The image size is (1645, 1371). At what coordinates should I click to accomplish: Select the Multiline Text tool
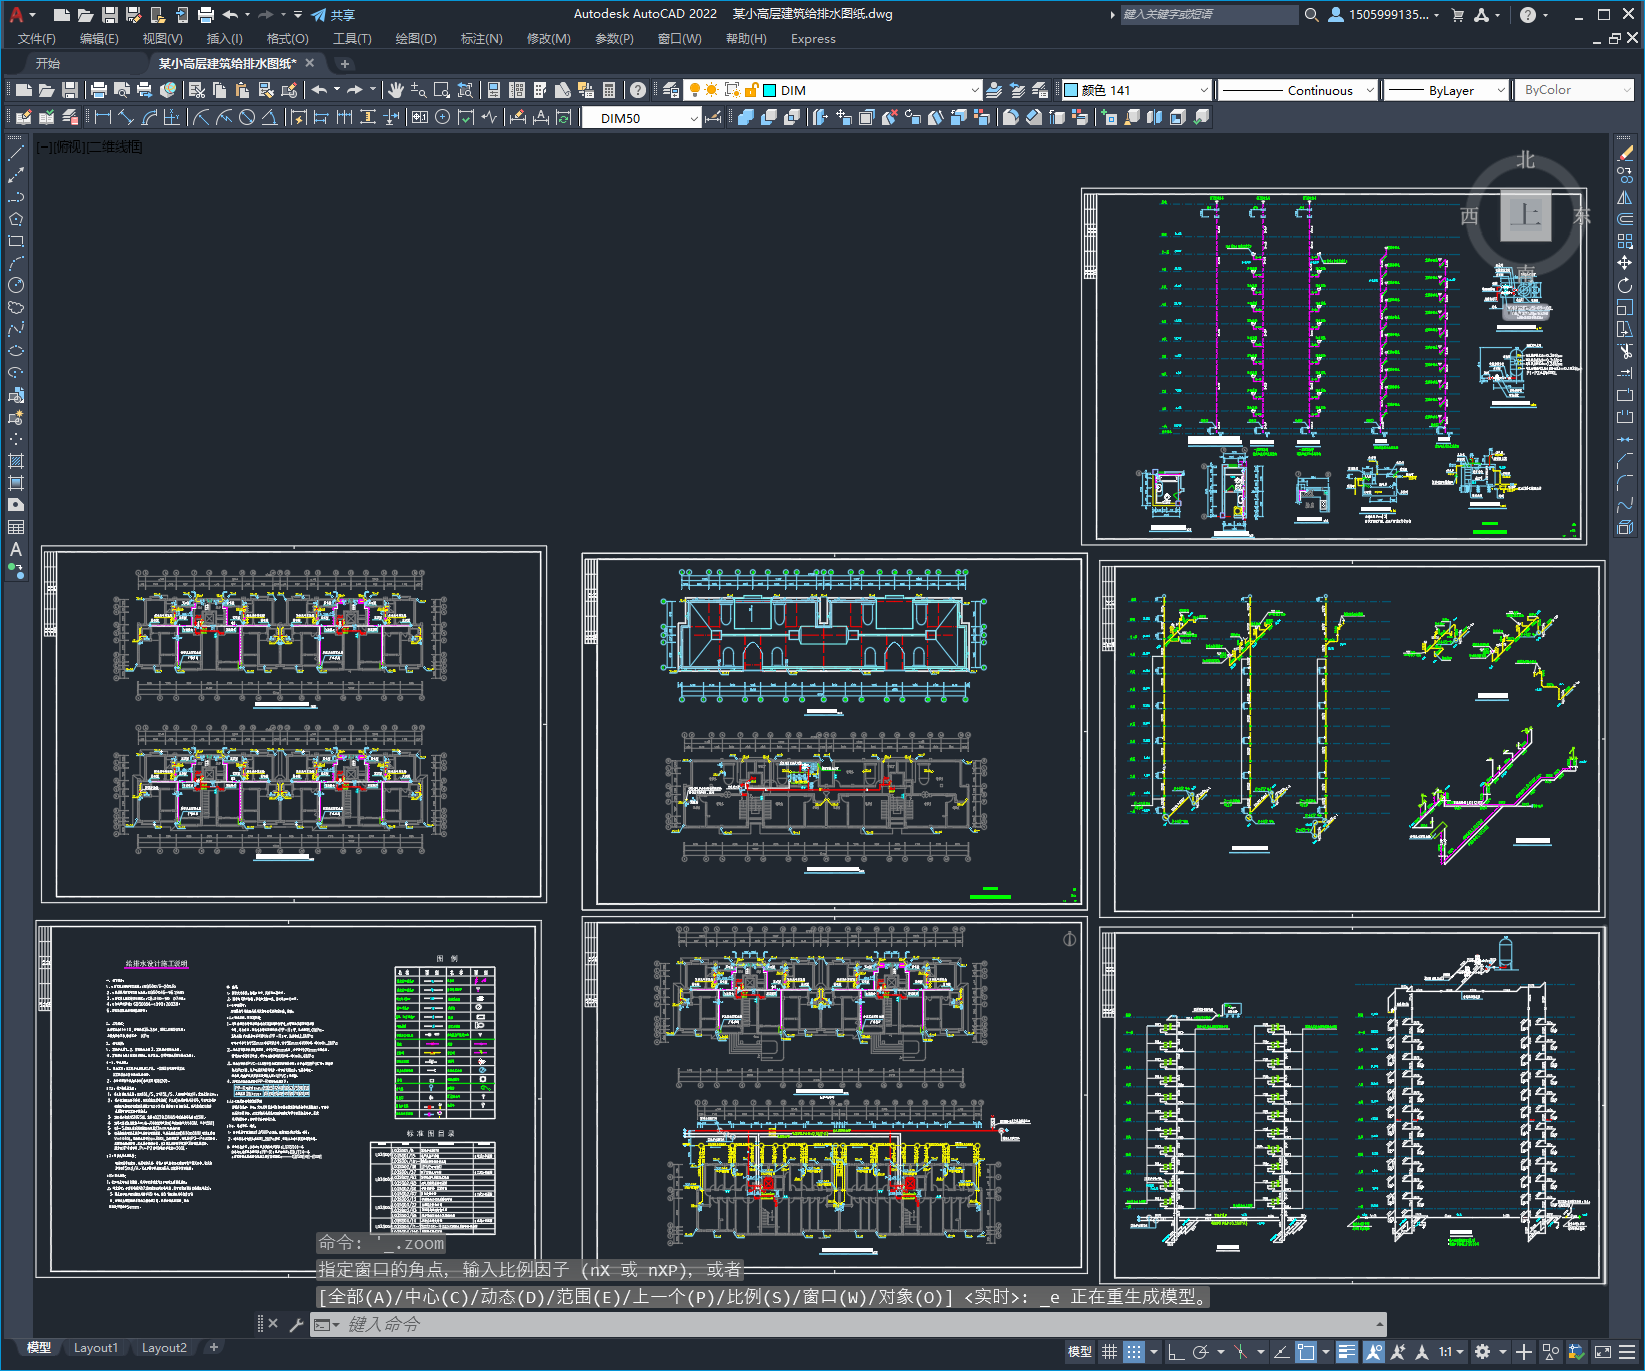[x=16, y=549]
